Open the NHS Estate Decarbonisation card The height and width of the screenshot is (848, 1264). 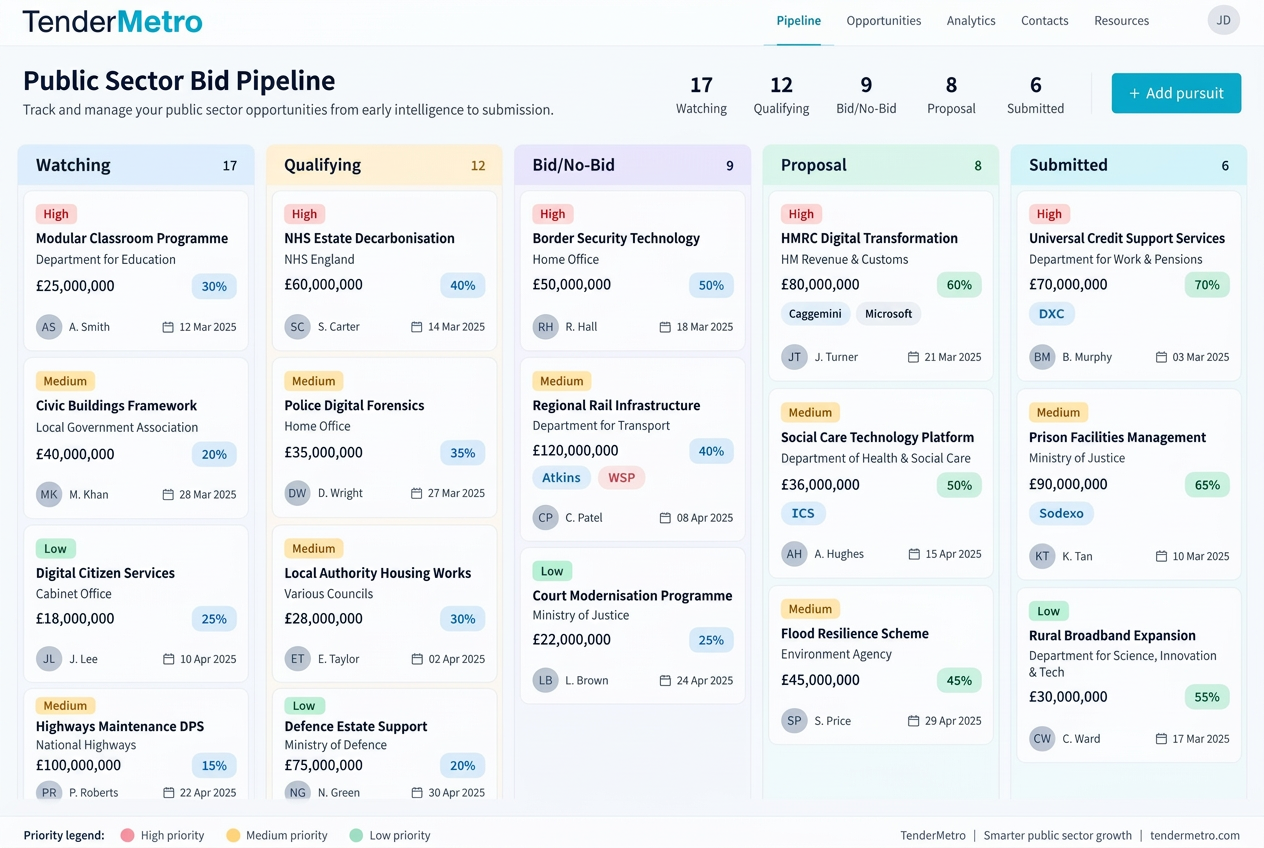pos(384,271)
